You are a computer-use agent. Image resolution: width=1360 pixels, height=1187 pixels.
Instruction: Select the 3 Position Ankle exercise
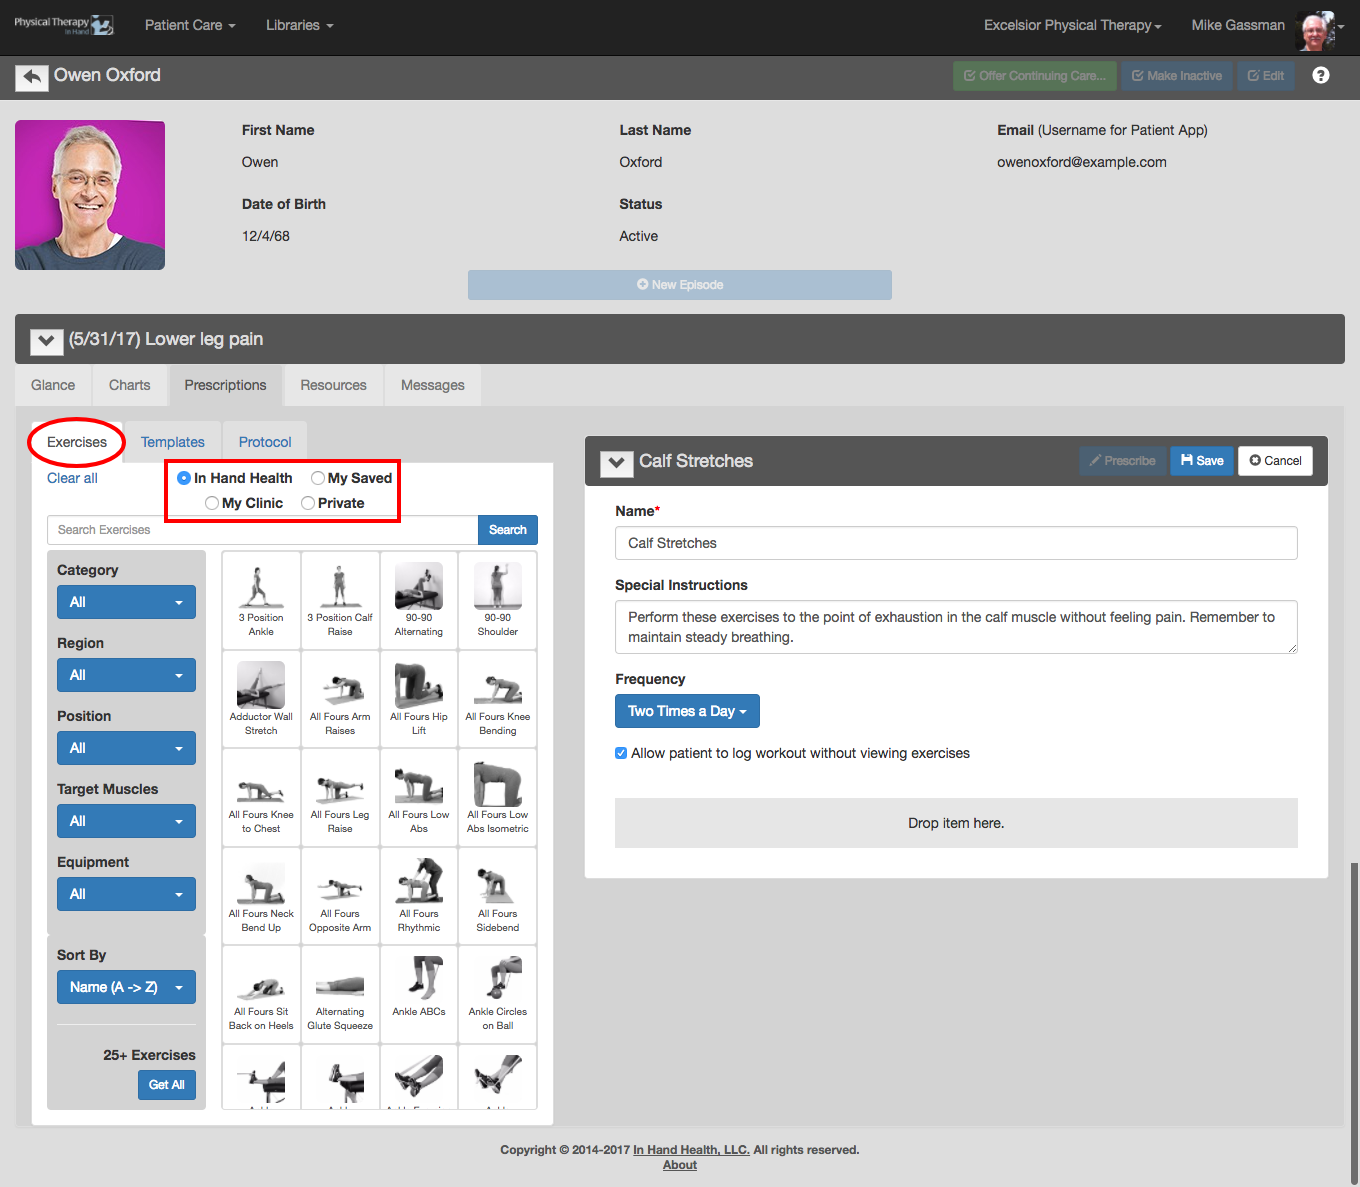261,600
